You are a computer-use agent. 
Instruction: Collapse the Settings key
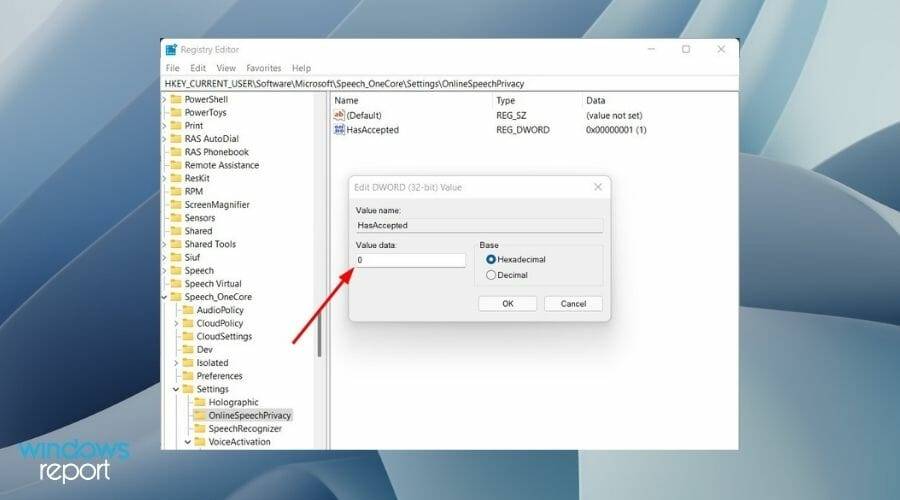(x=176, y=389)
